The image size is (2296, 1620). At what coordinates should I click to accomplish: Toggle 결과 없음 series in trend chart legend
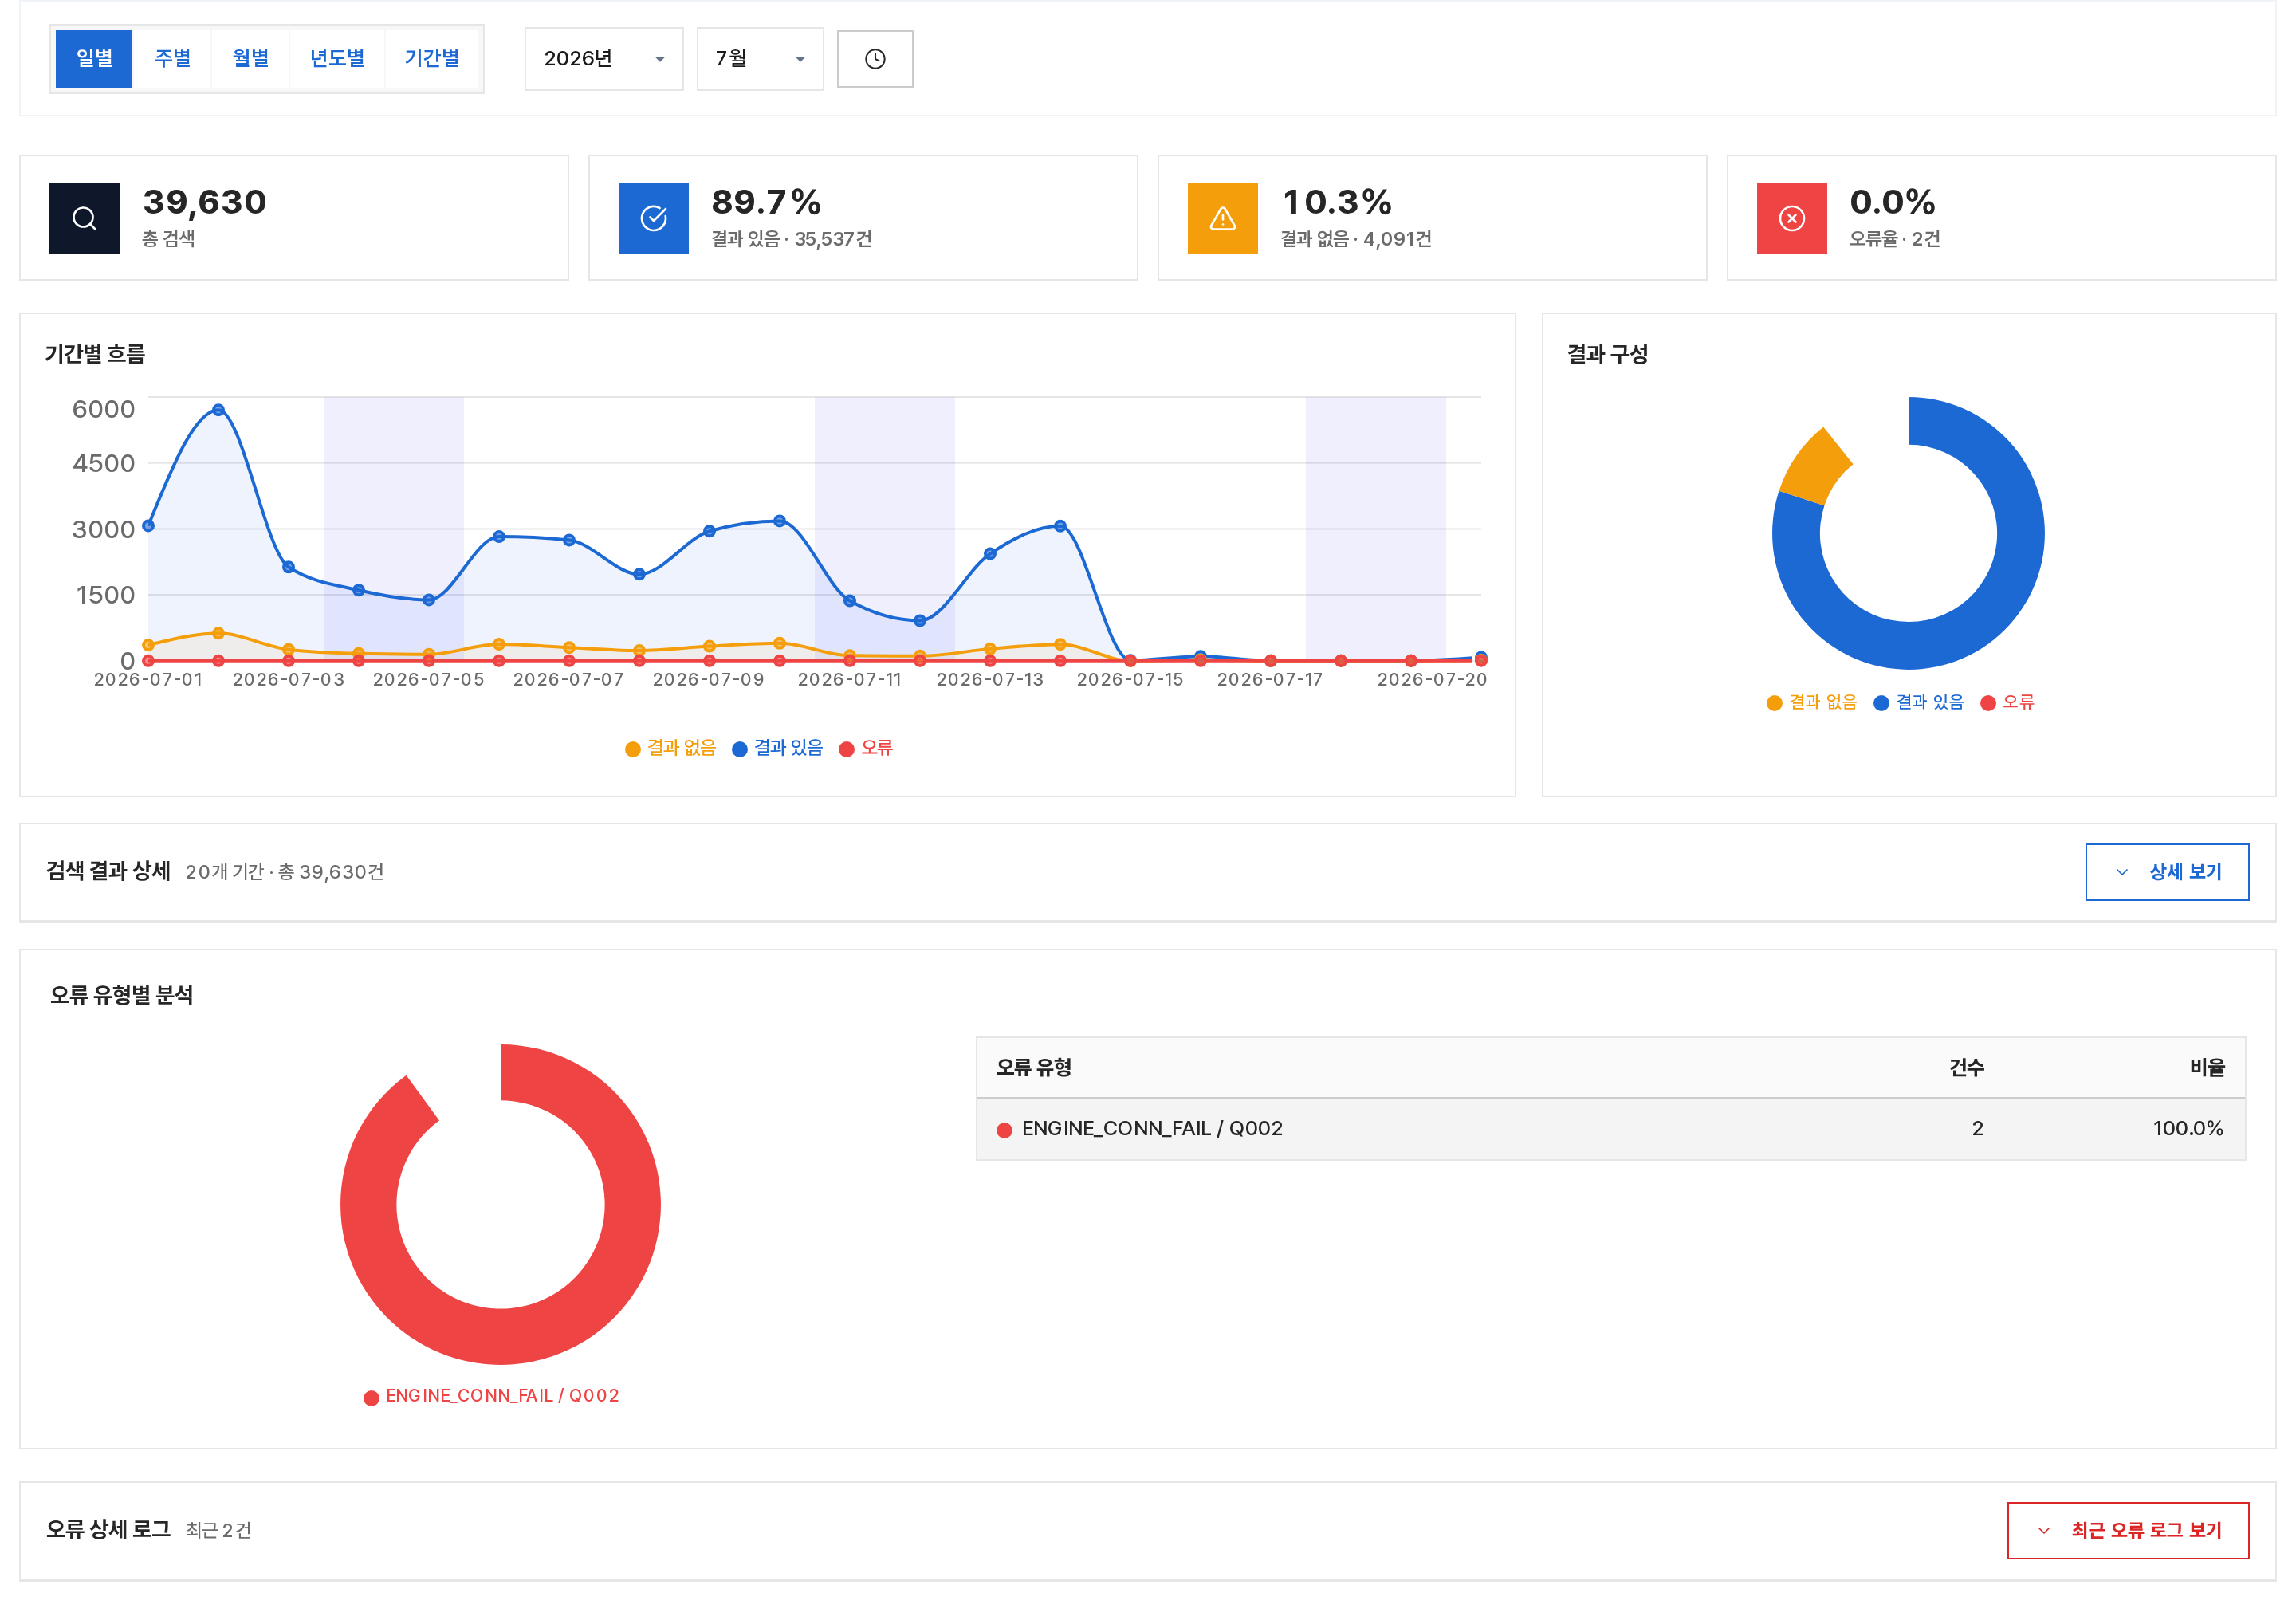670,748
